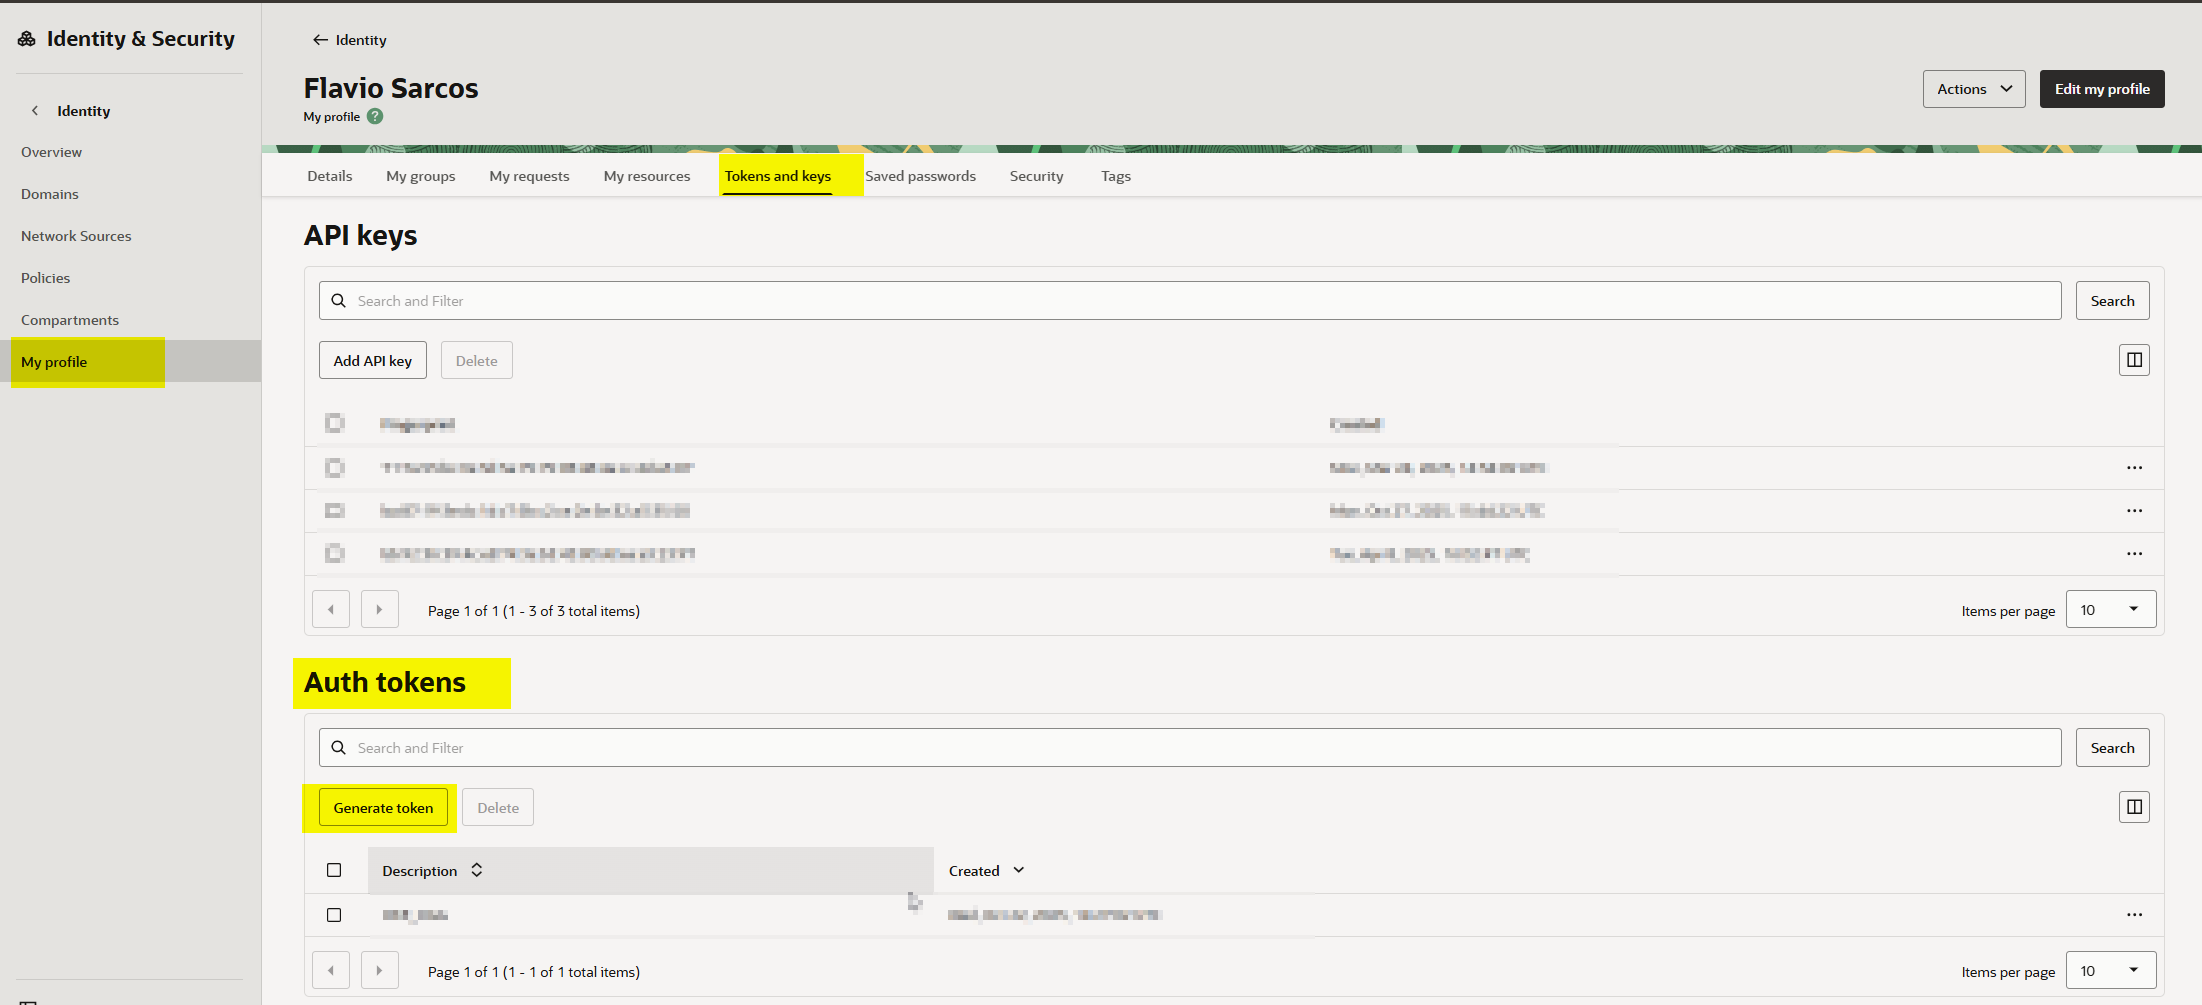Open the My groups tab
The height and width of the screenshot is (1005, 2202).
[x=420, y=176]
